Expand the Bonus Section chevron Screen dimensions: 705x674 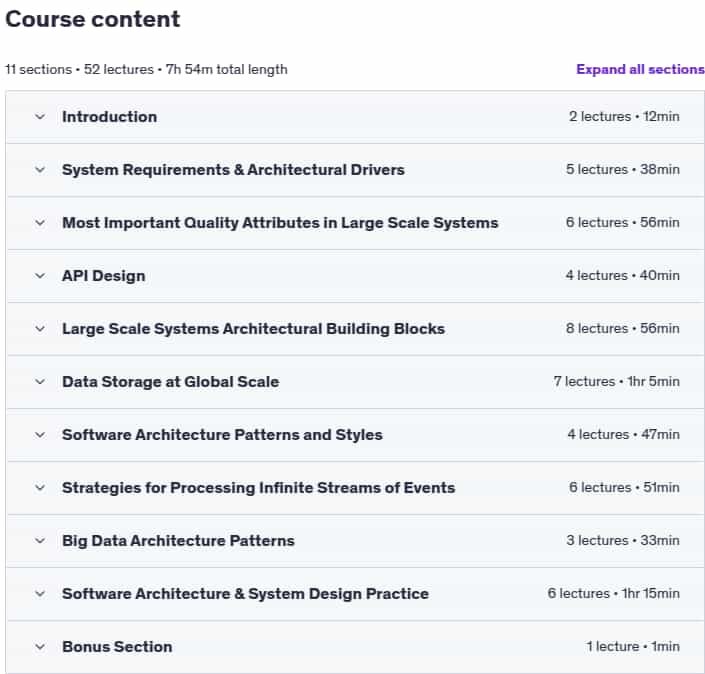point(40,647)
